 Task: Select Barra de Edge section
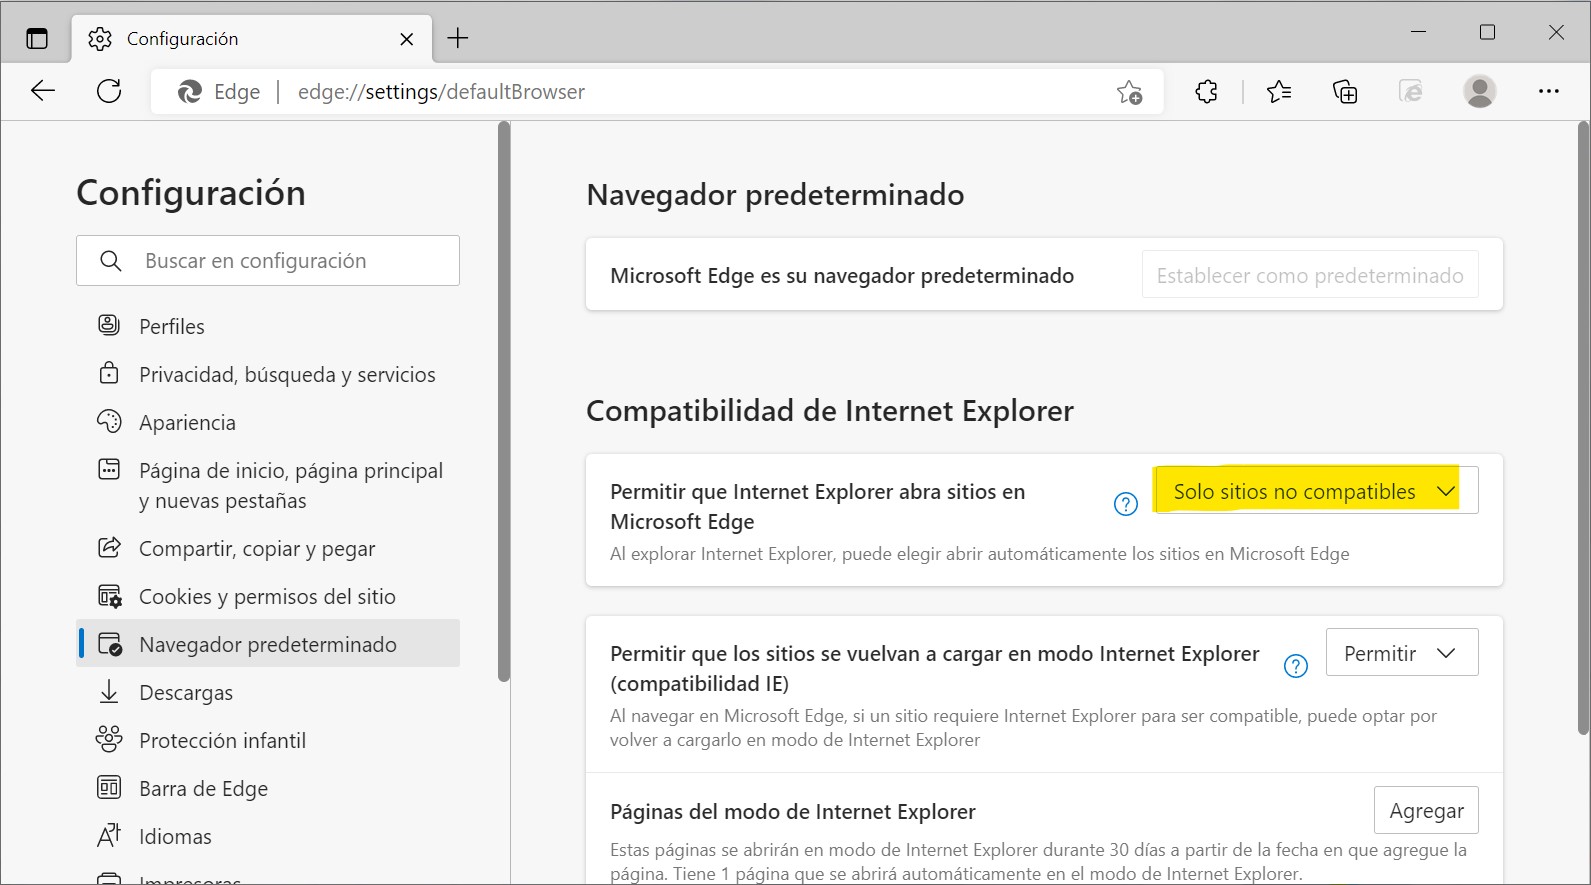coord(268,788)
